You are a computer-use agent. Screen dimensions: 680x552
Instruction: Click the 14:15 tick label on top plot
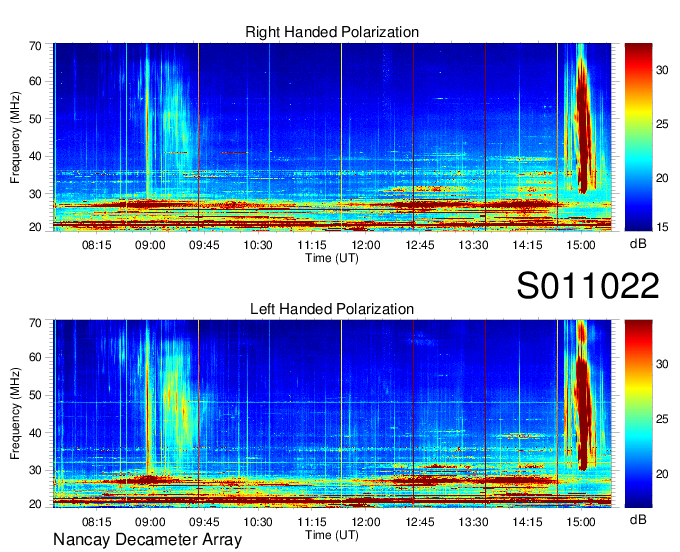pyautogui.click(x=527, y=245)
